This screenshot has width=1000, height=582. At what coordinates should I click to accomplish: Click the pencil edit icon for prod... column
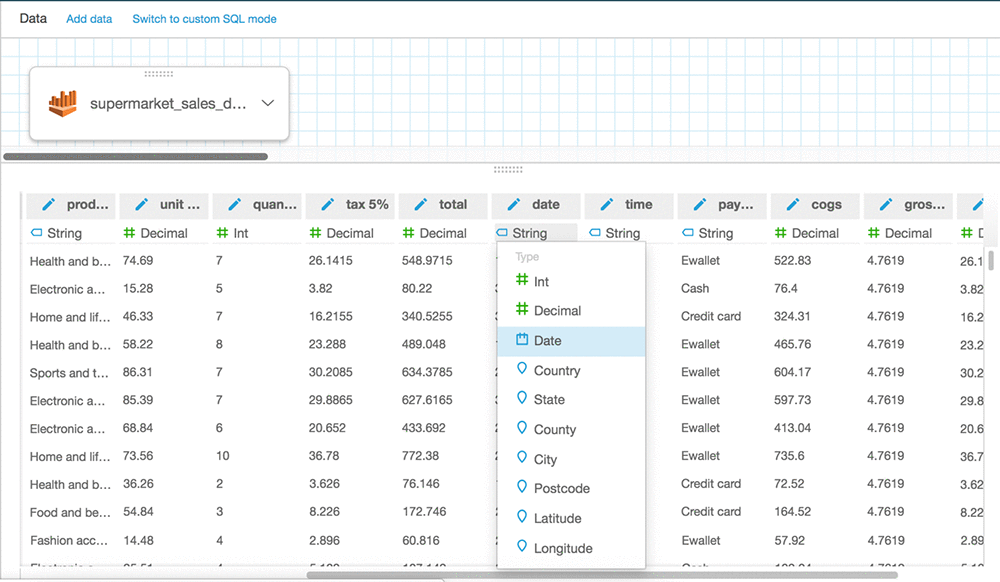point(48,205)
